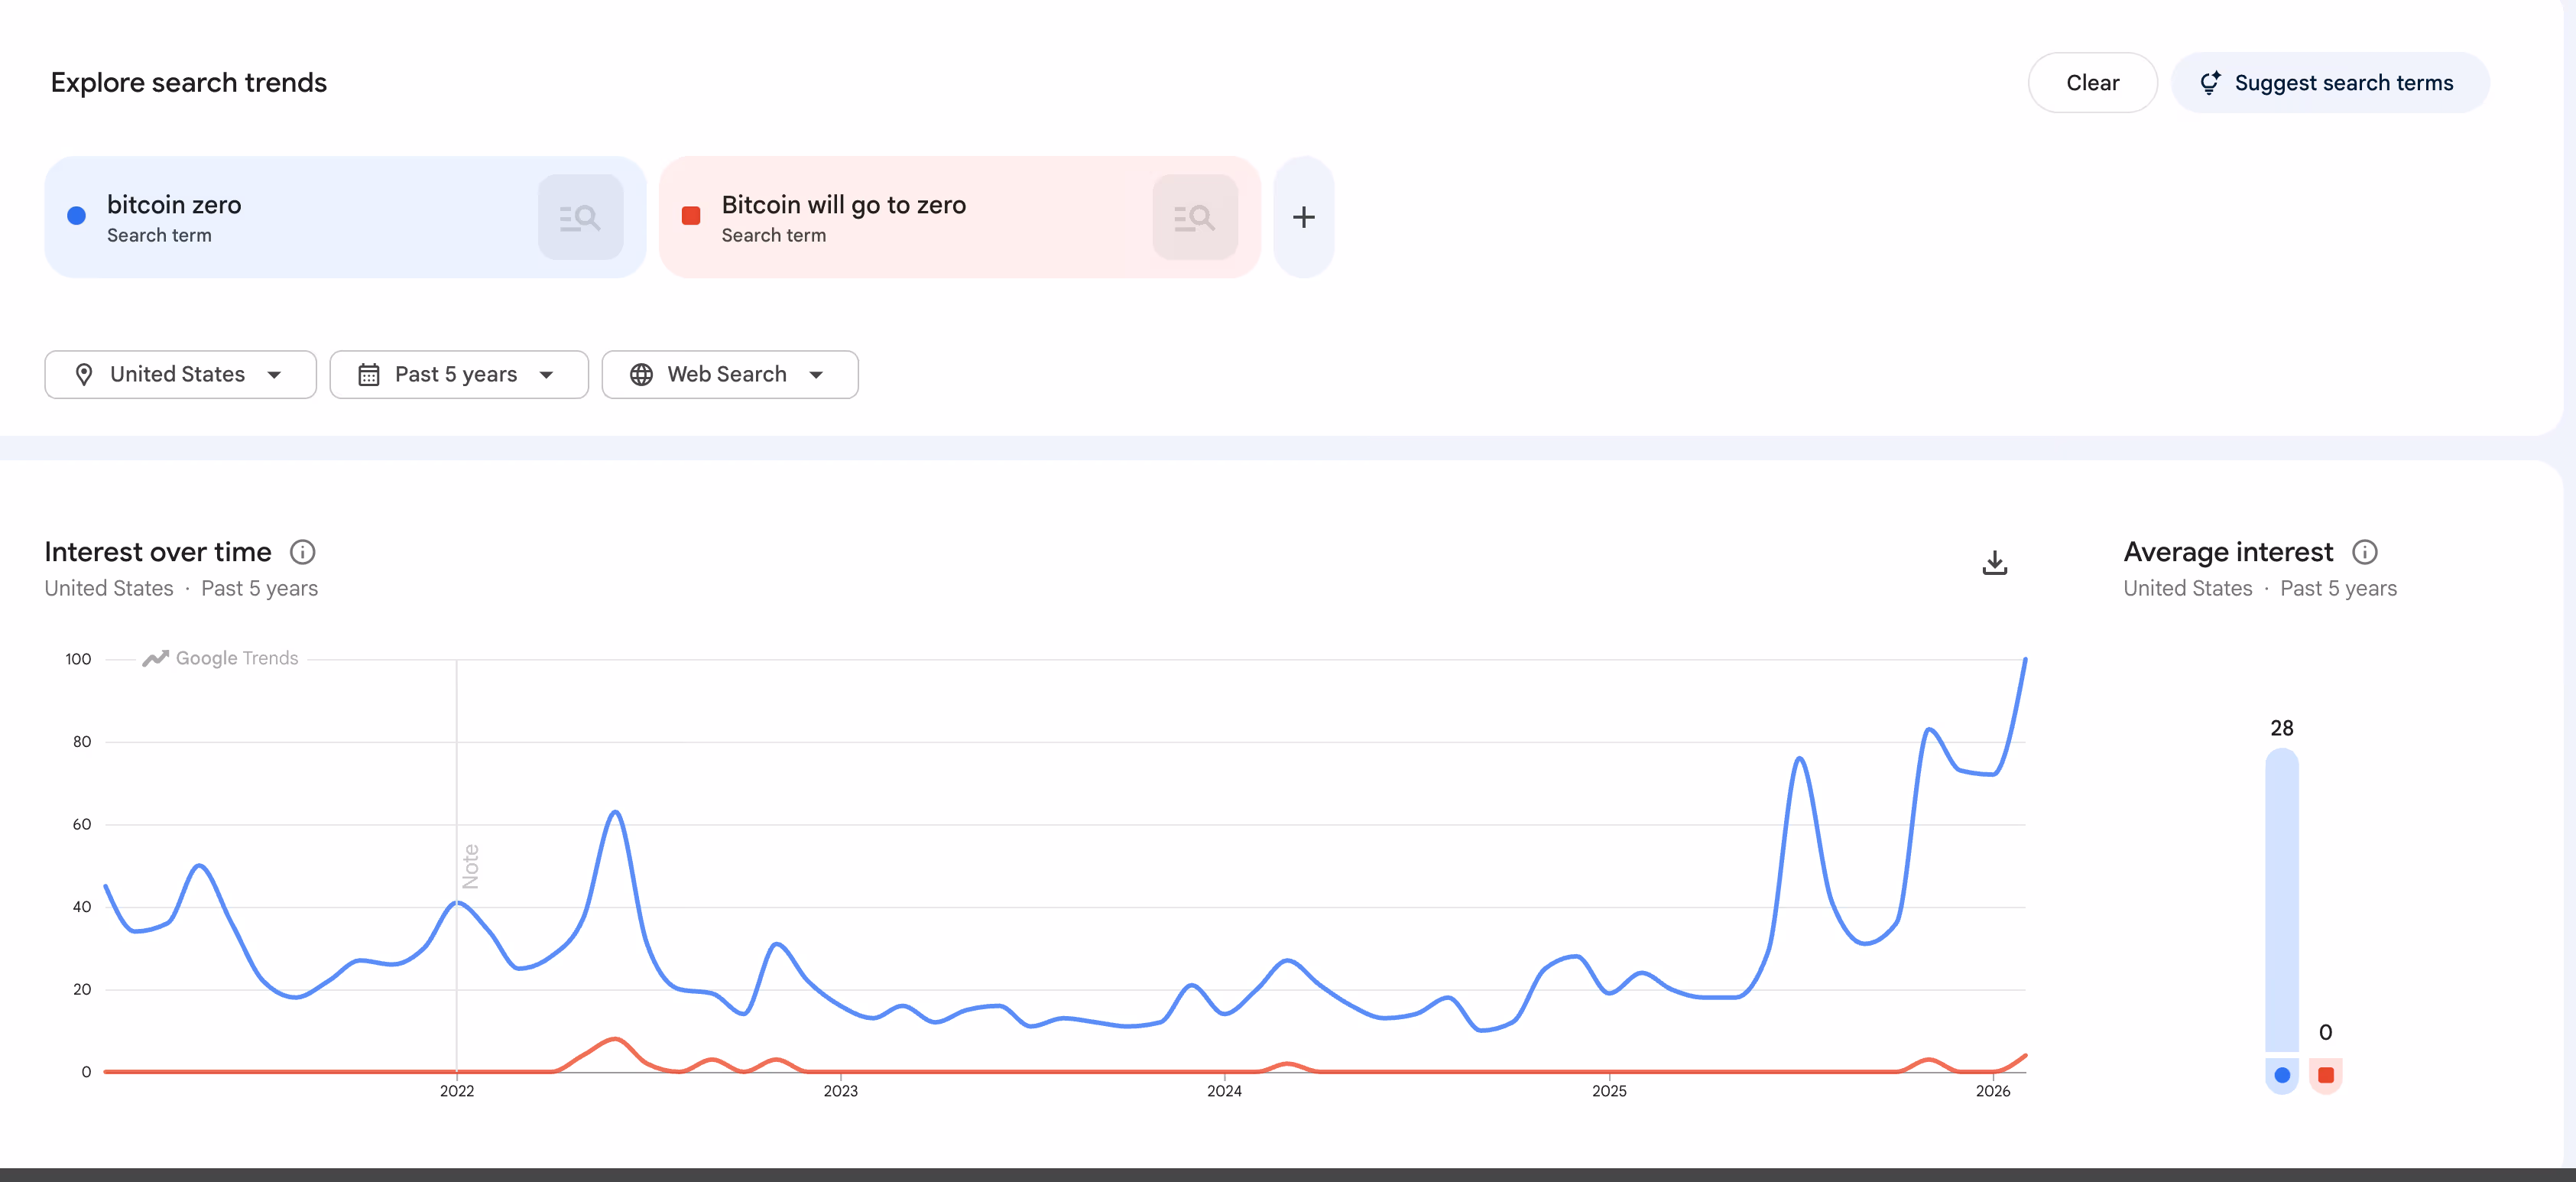Screen dimensions: 2576x1182
Task: Edit the Bitcoin will go to zero term
Action: tap(843, 205)
